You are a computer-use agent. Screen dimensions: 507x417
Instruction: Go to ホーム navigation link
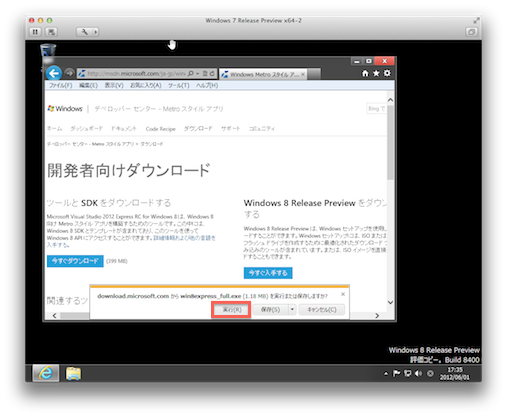[54, 129]
